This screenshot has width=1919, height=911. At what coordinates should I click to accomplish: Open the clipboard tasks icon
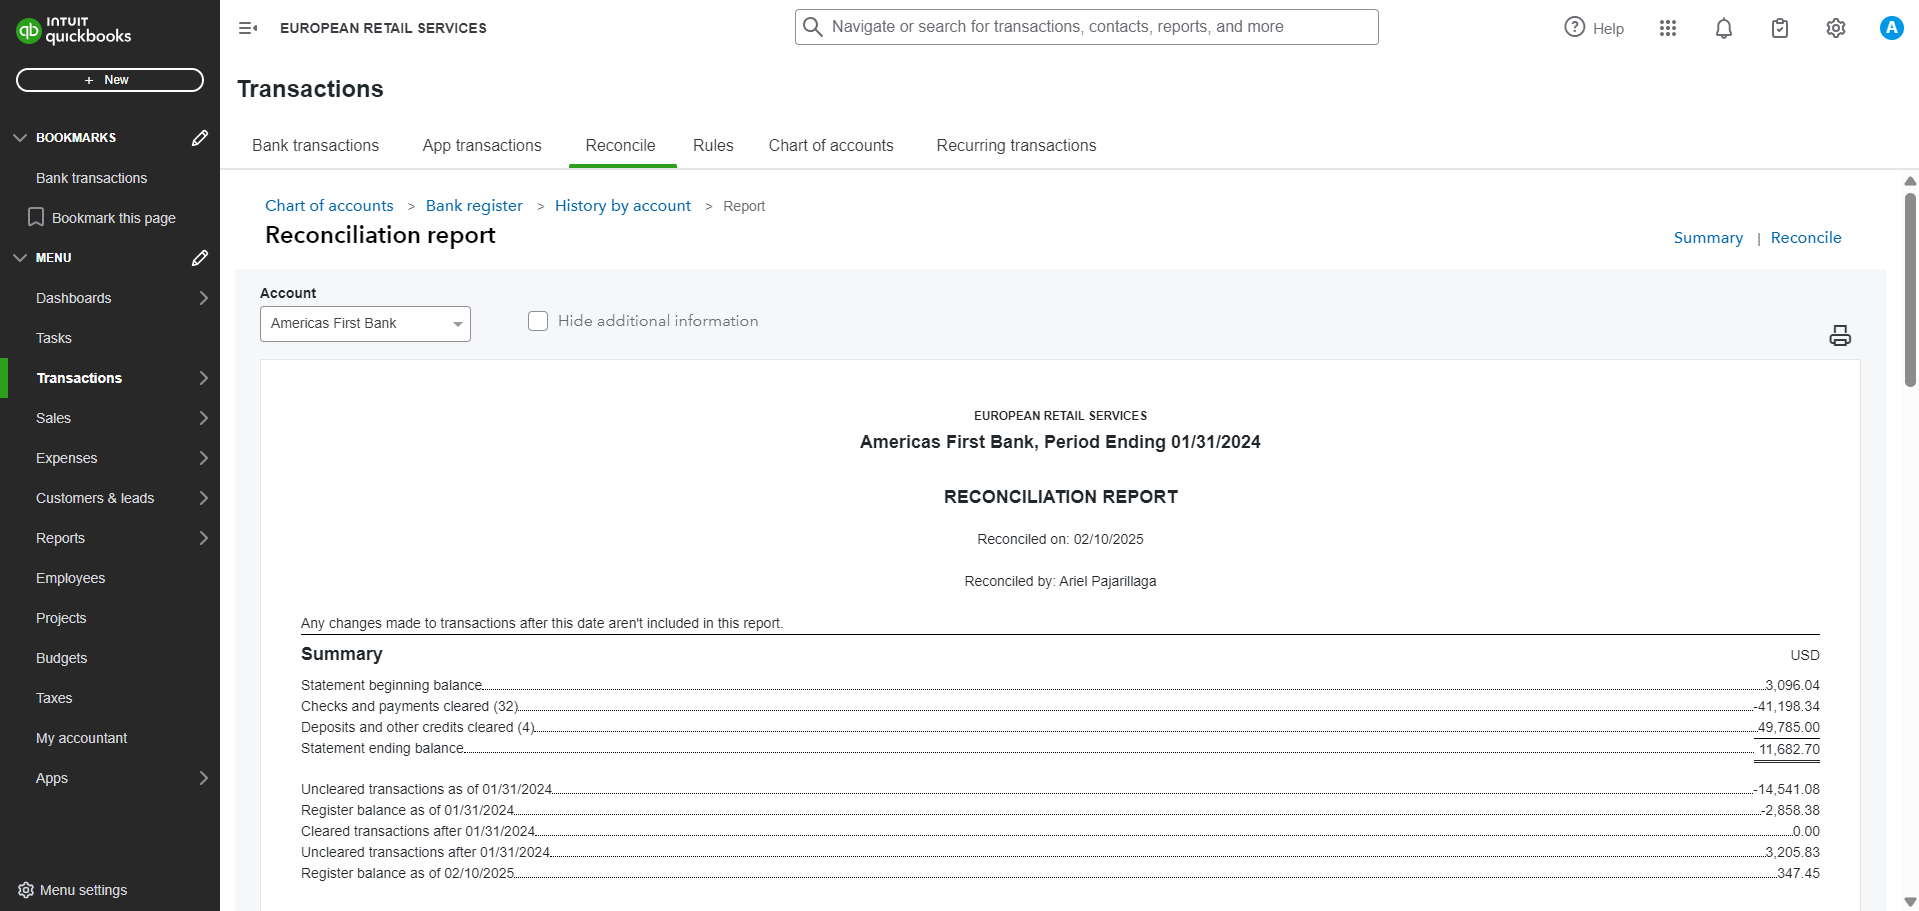coord(1780,28)
